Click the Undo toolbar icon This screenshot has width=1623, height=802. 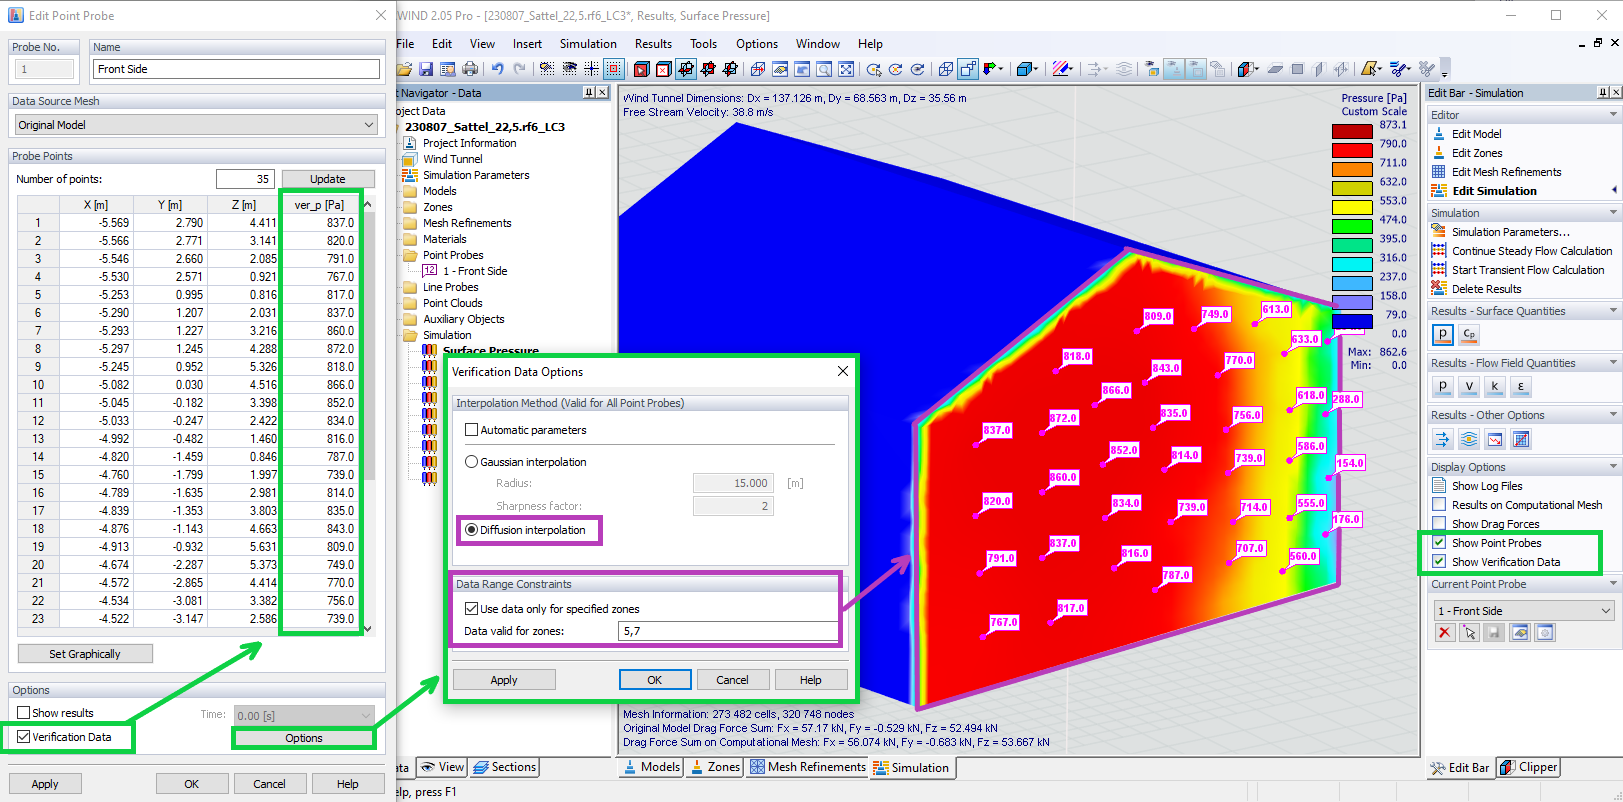click(497, 69)
